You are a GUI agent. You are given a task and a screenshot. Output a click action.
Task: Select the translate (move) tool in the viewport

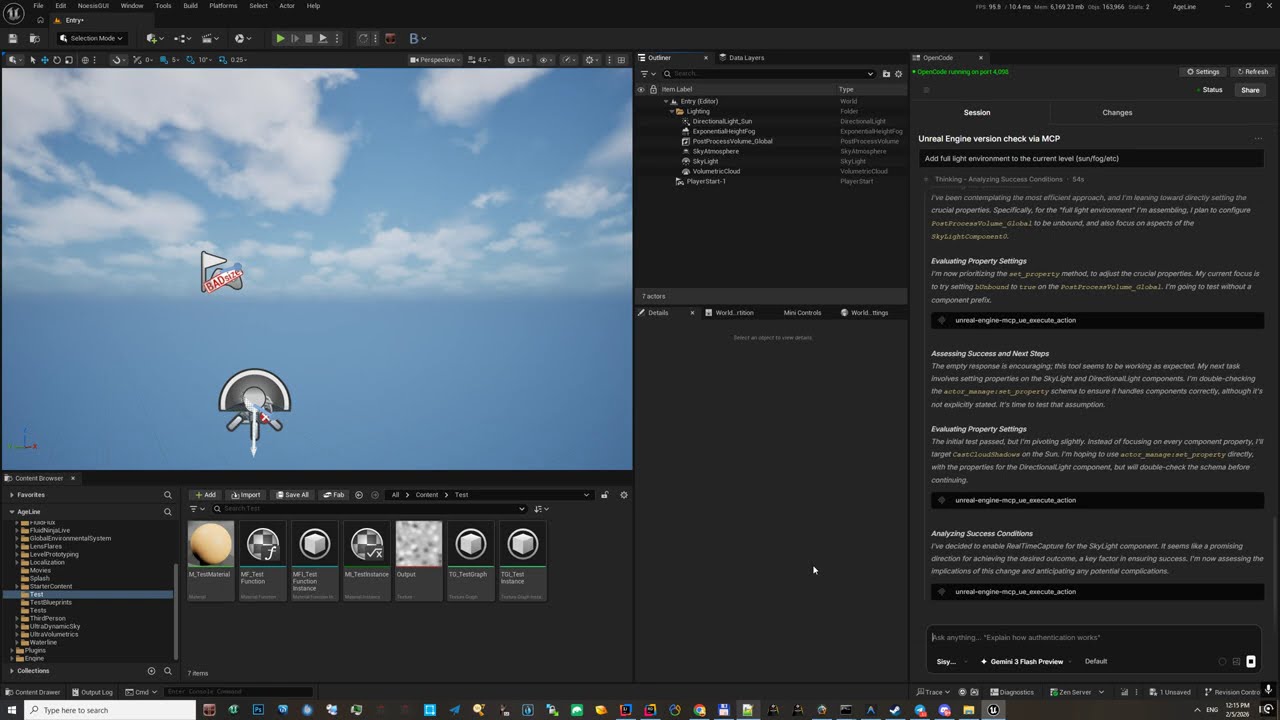click(44, 60)
